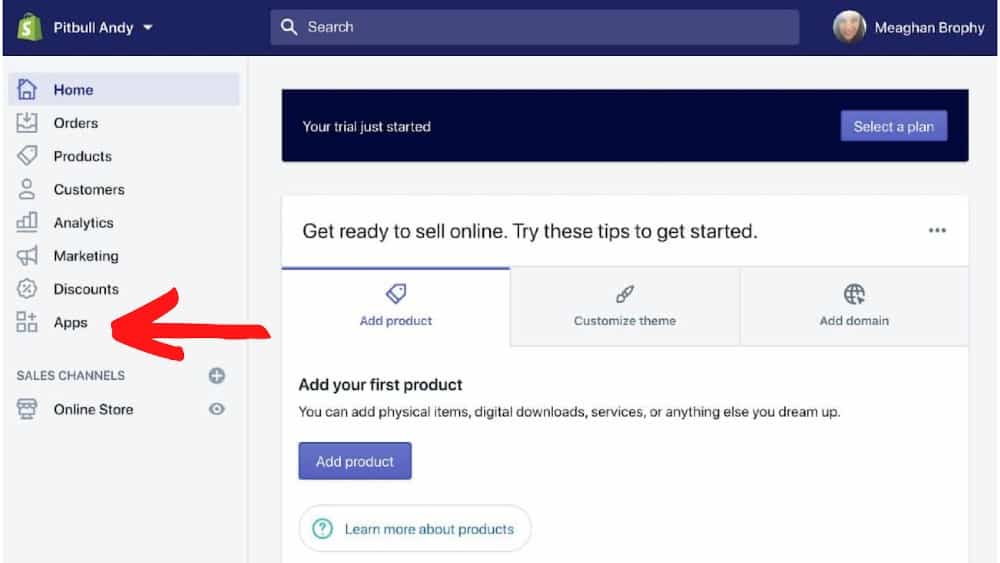
Task: Click the blue Add product button
Action: (355, 461)
